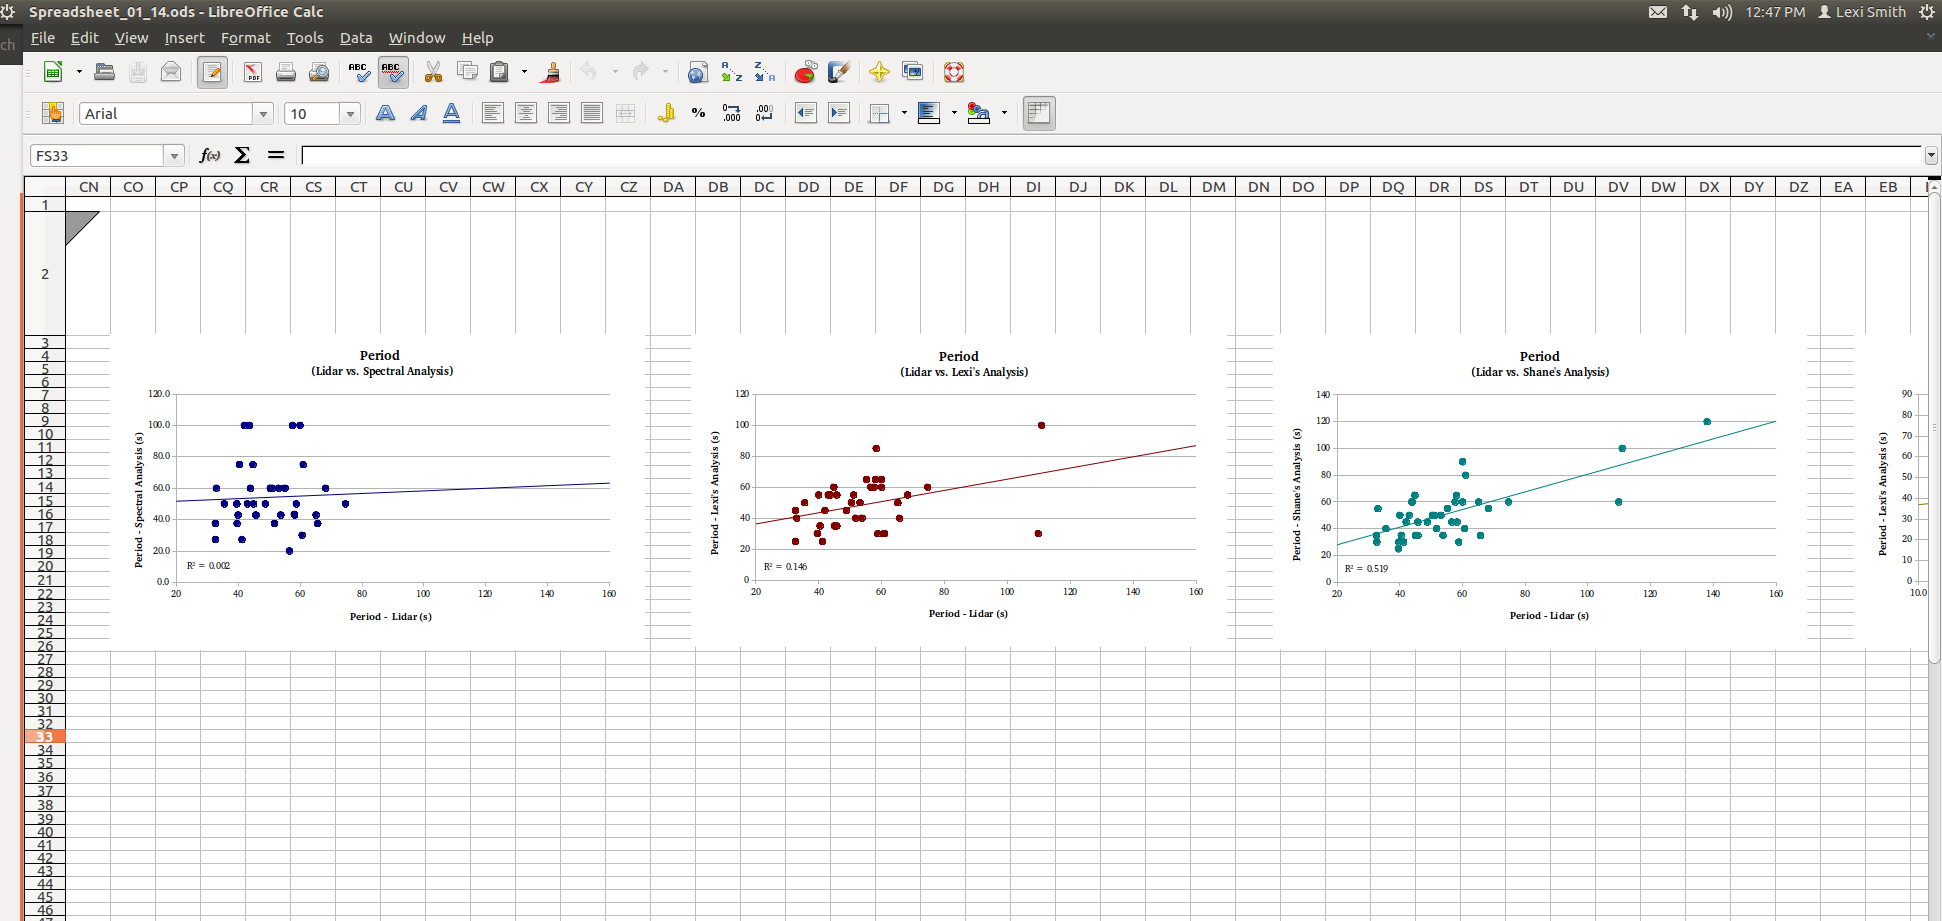Image resolution: width=1942 pixels, height=921 pixels.
Task: Show Draw Functions
Action: [x=839, y=72]
